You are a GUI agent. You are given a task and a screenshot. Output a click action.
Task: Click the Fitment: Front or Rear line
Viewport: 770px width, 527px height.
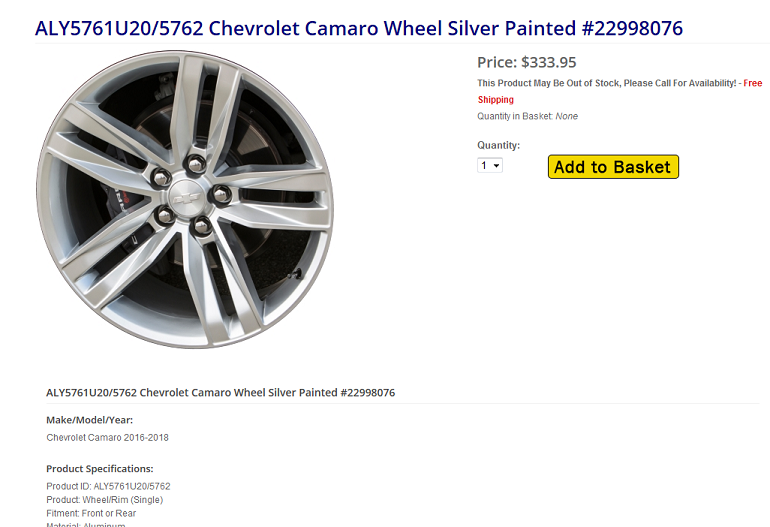[x=91, y=513]
